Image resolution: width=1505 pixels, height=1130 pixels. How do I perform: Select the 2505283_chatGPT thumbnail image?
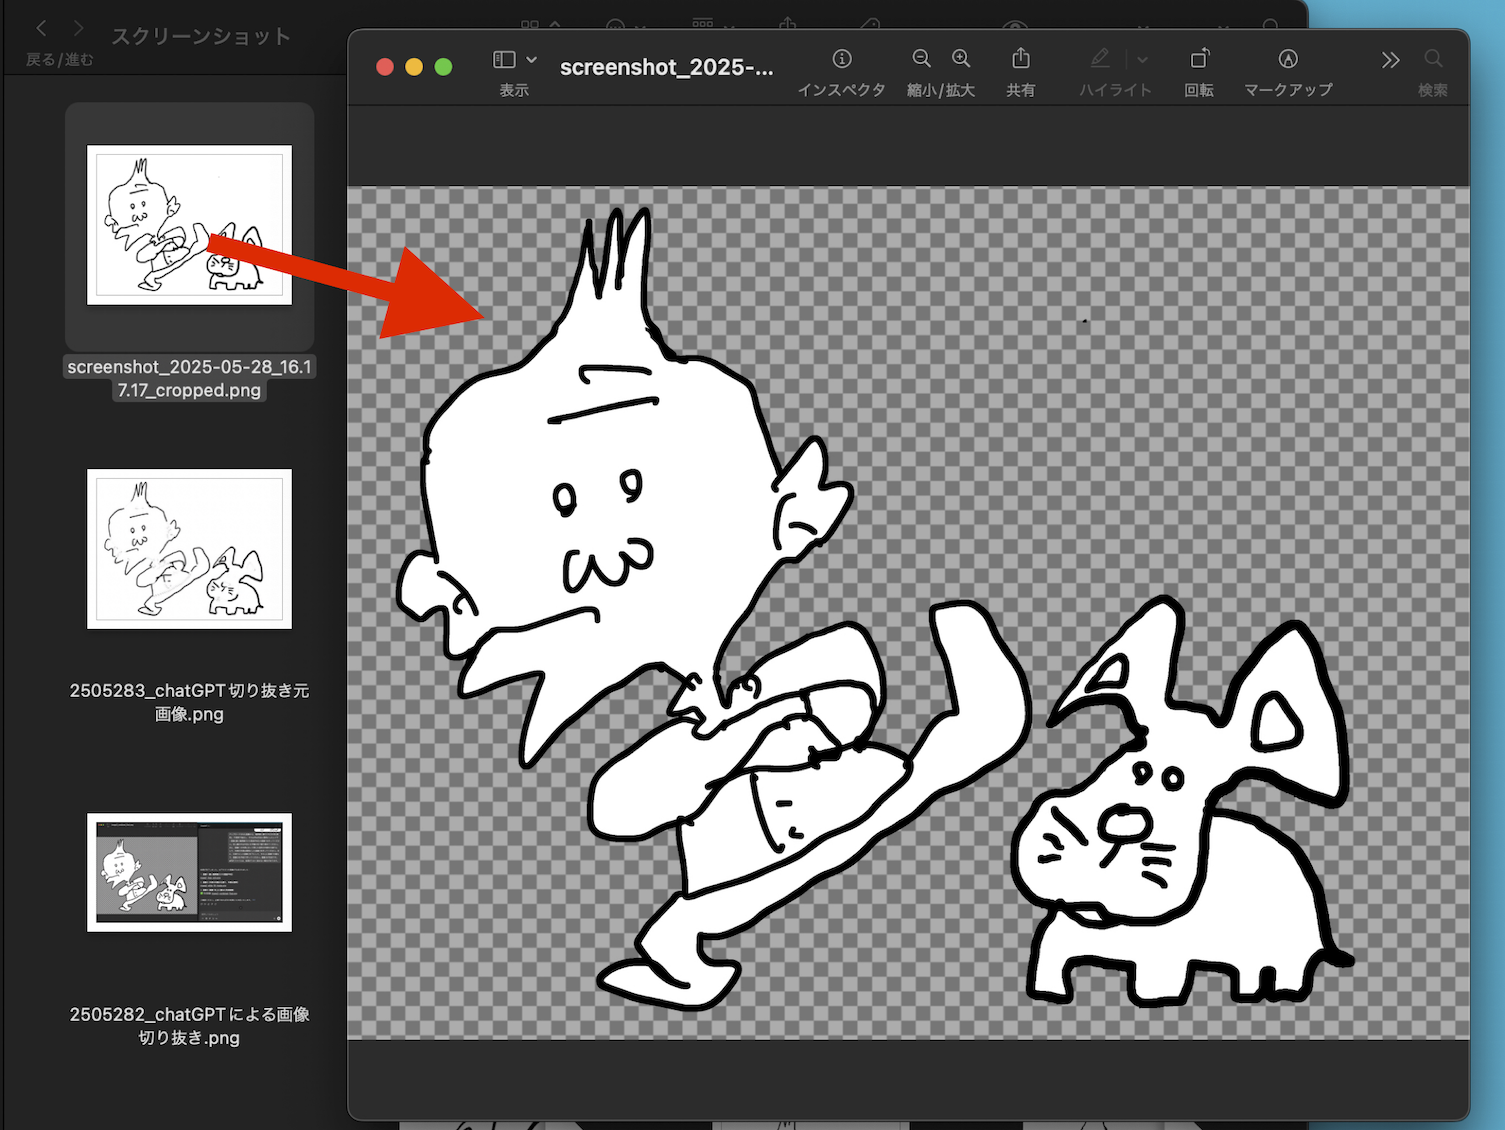point(189,549)
